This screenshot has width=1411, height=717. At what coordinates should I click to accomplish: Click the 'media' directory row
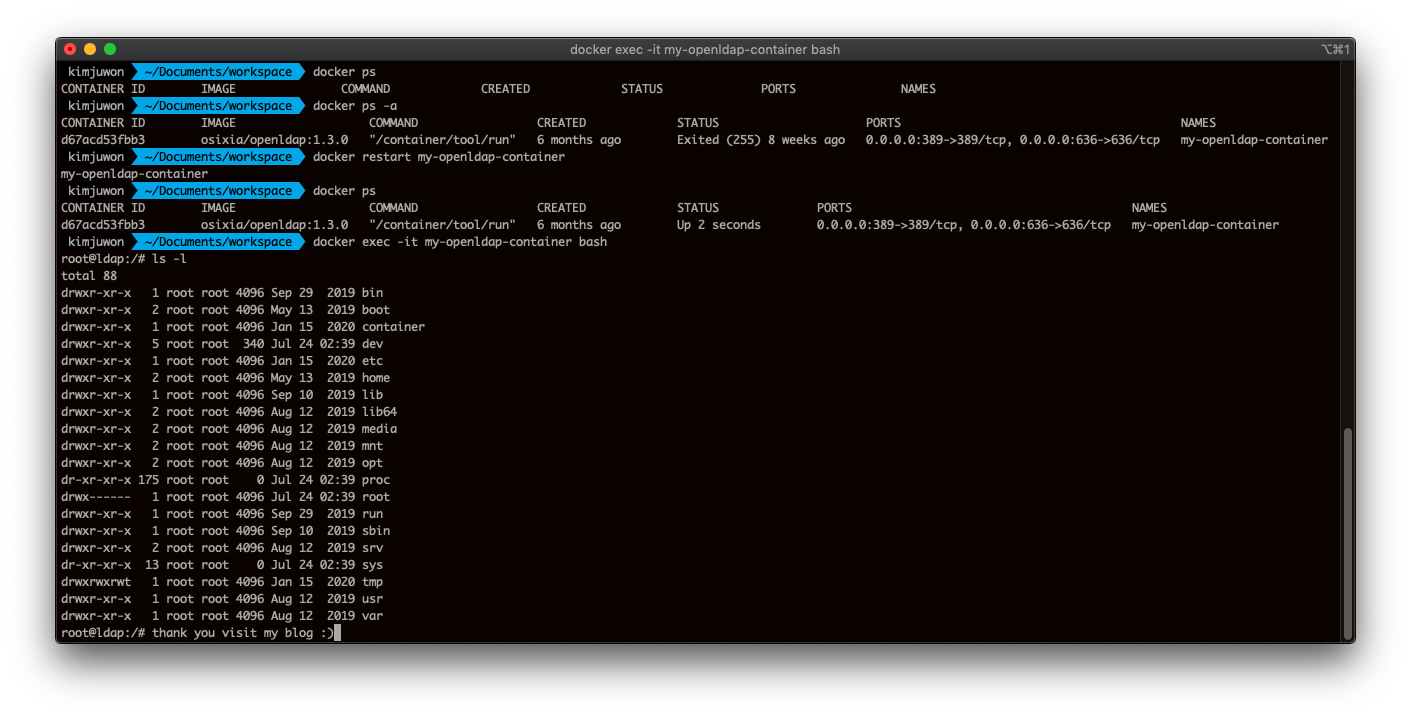[x=229, y=429]
